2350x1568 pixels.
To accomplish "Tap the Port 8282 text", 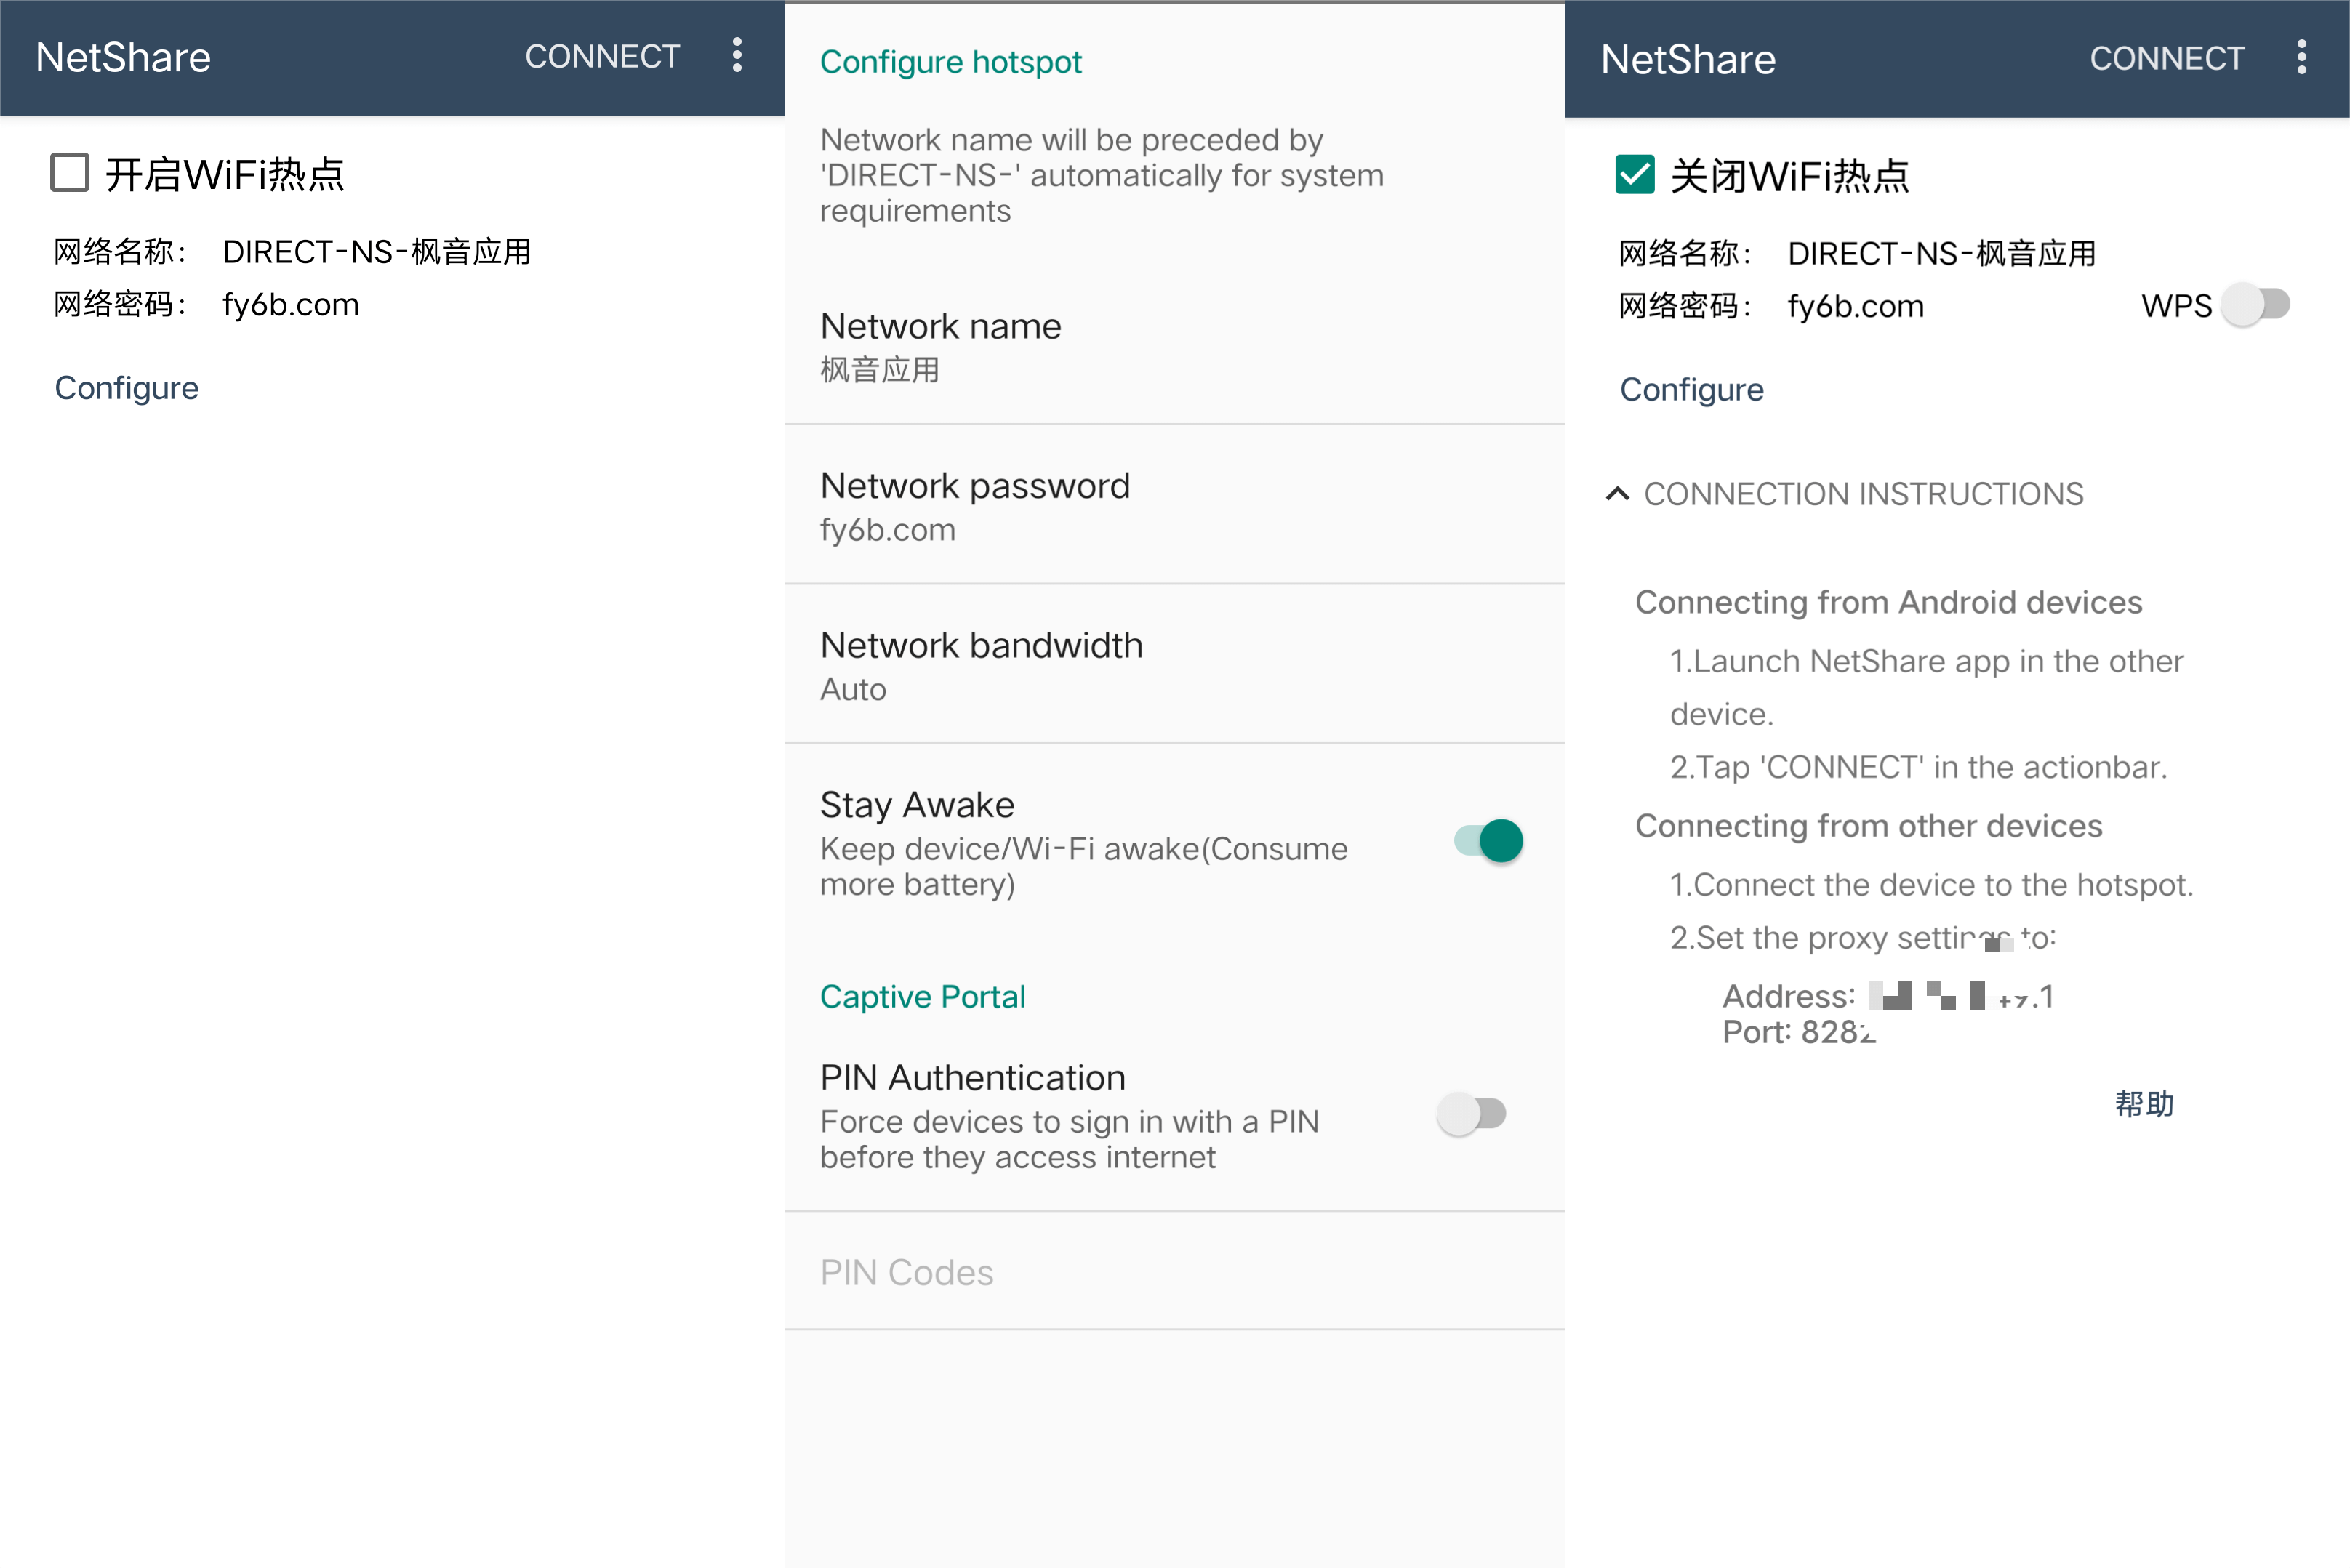I will (x=1798, y=1031).
